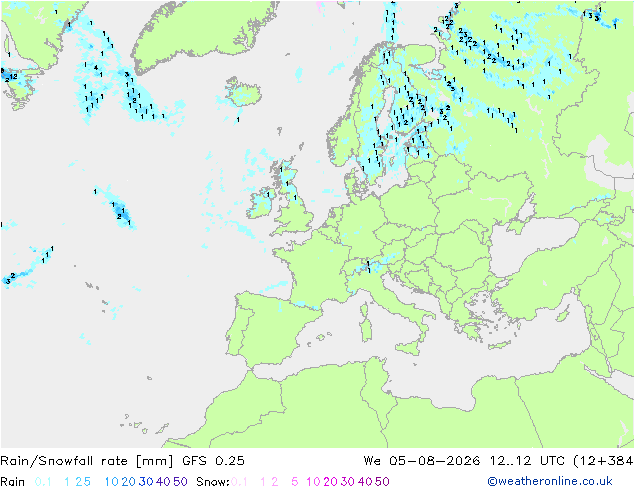The width and height of the screenshot is (634, 490).
Task: Click the "Snow:" legend label
Action: coord(213,482)
